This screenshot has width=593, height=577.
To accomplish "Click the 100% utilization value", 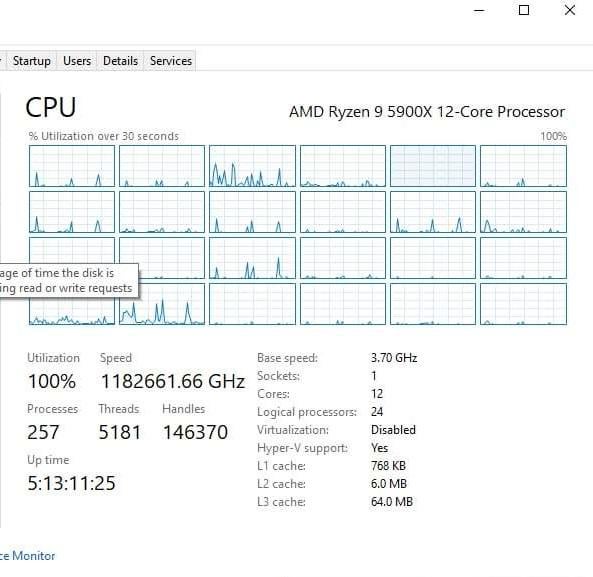I will (x=52, y=381).
